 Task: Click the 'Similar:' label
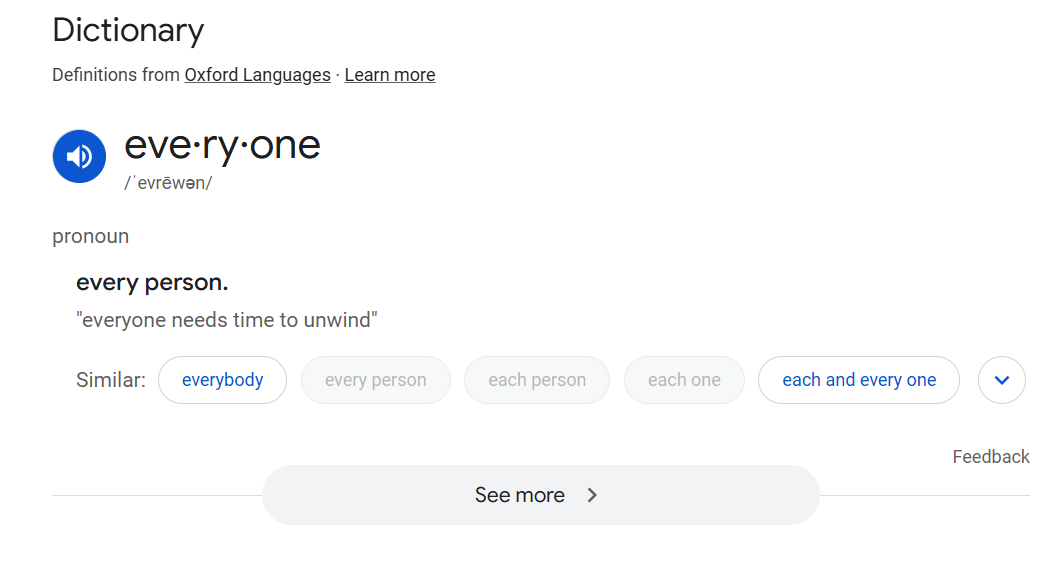tap(110, 380)
